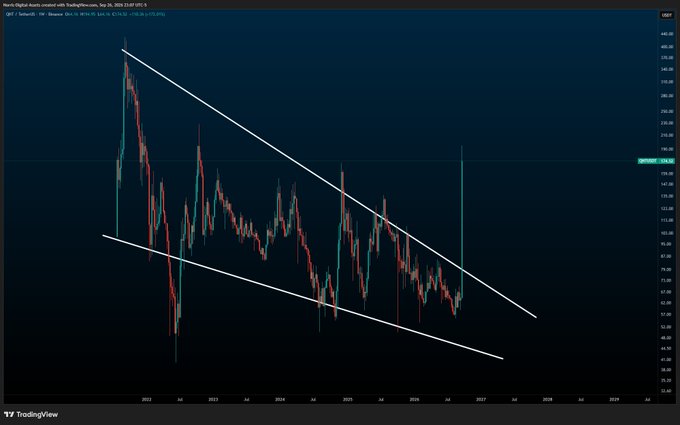This screenshot has height=425, width=680.
Task: Click the lower white descending trendline
Action: click(x=303, y=297)
